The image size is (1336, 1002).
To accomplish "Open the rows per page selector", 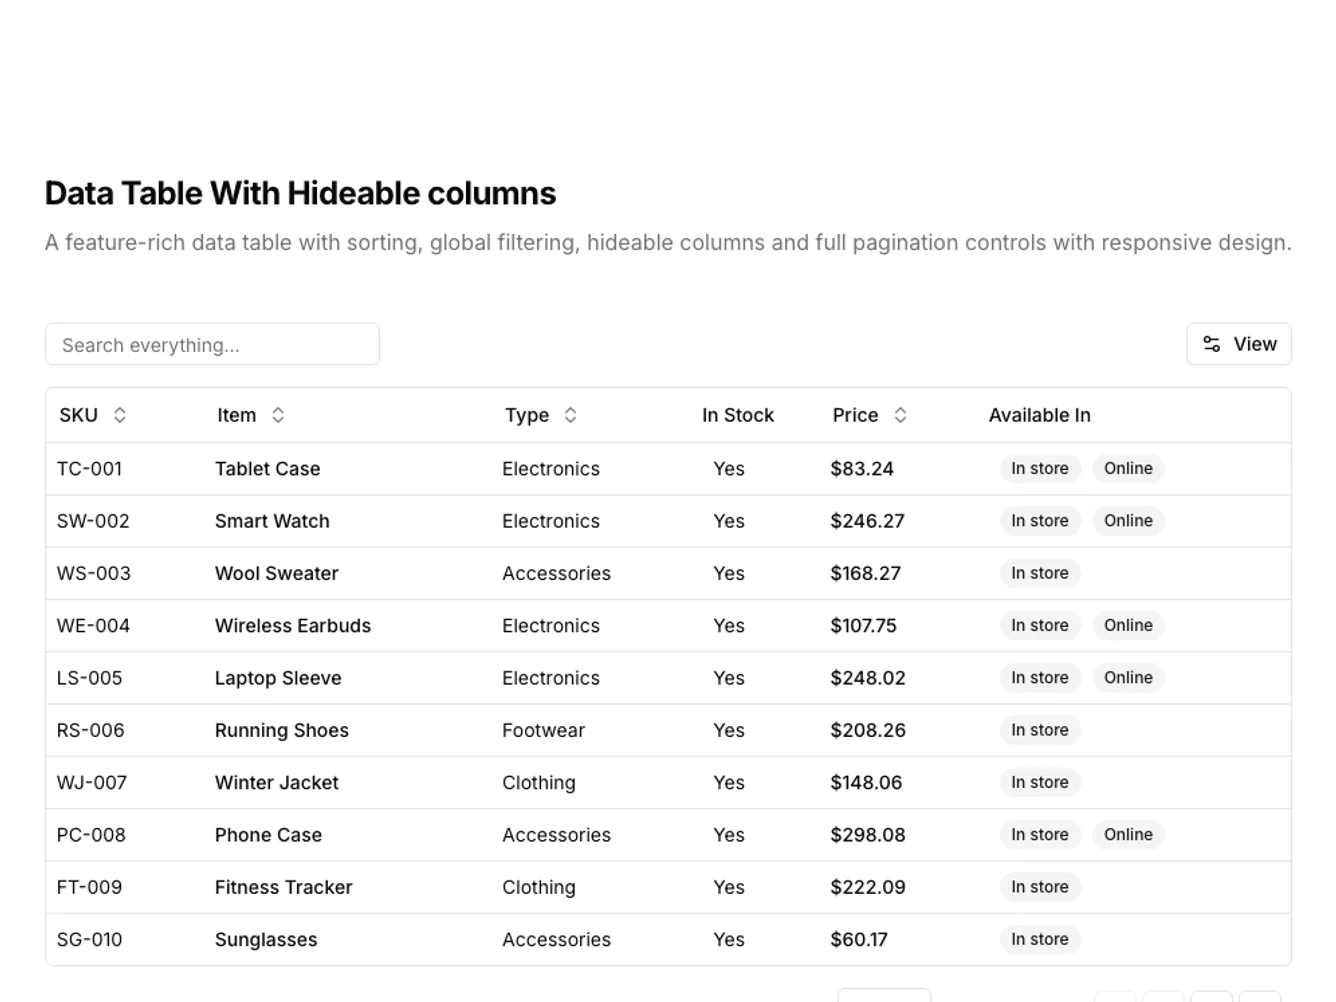I will pyautogui.click(x=885, y=997).
